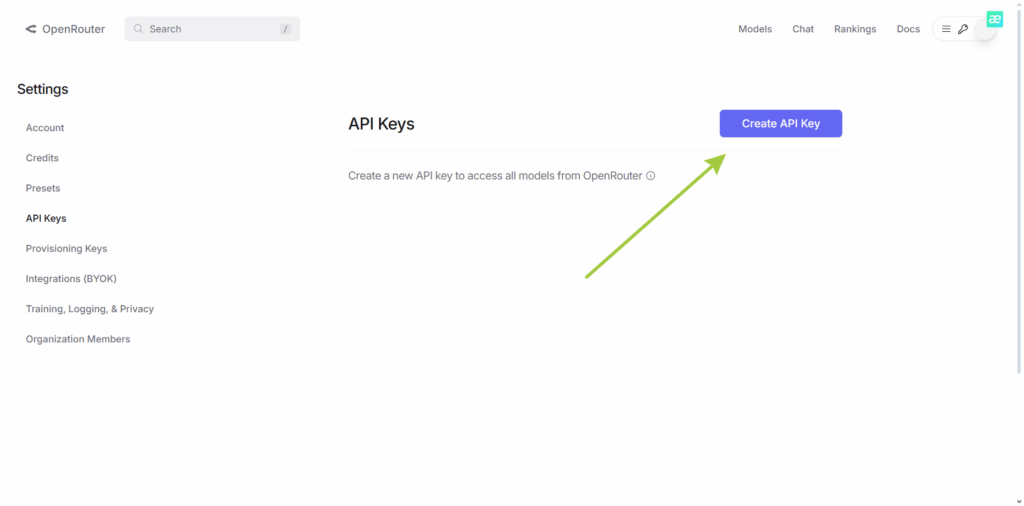Open the Docs link
Image resolution: width=1024 pixels, height=506 pixels.
coord(908,29)
